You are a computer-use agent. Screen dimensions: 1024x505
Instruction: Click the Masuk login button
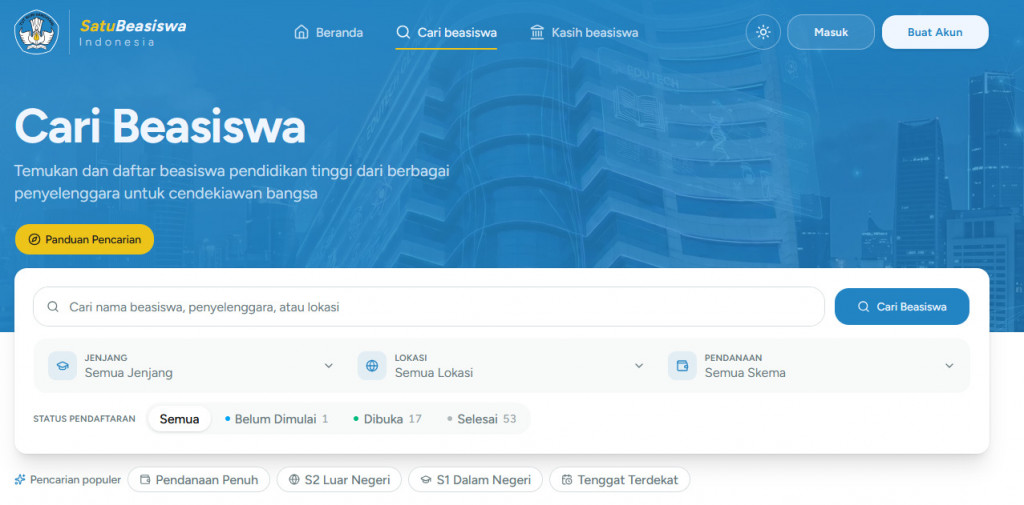[x=831, y=32]
